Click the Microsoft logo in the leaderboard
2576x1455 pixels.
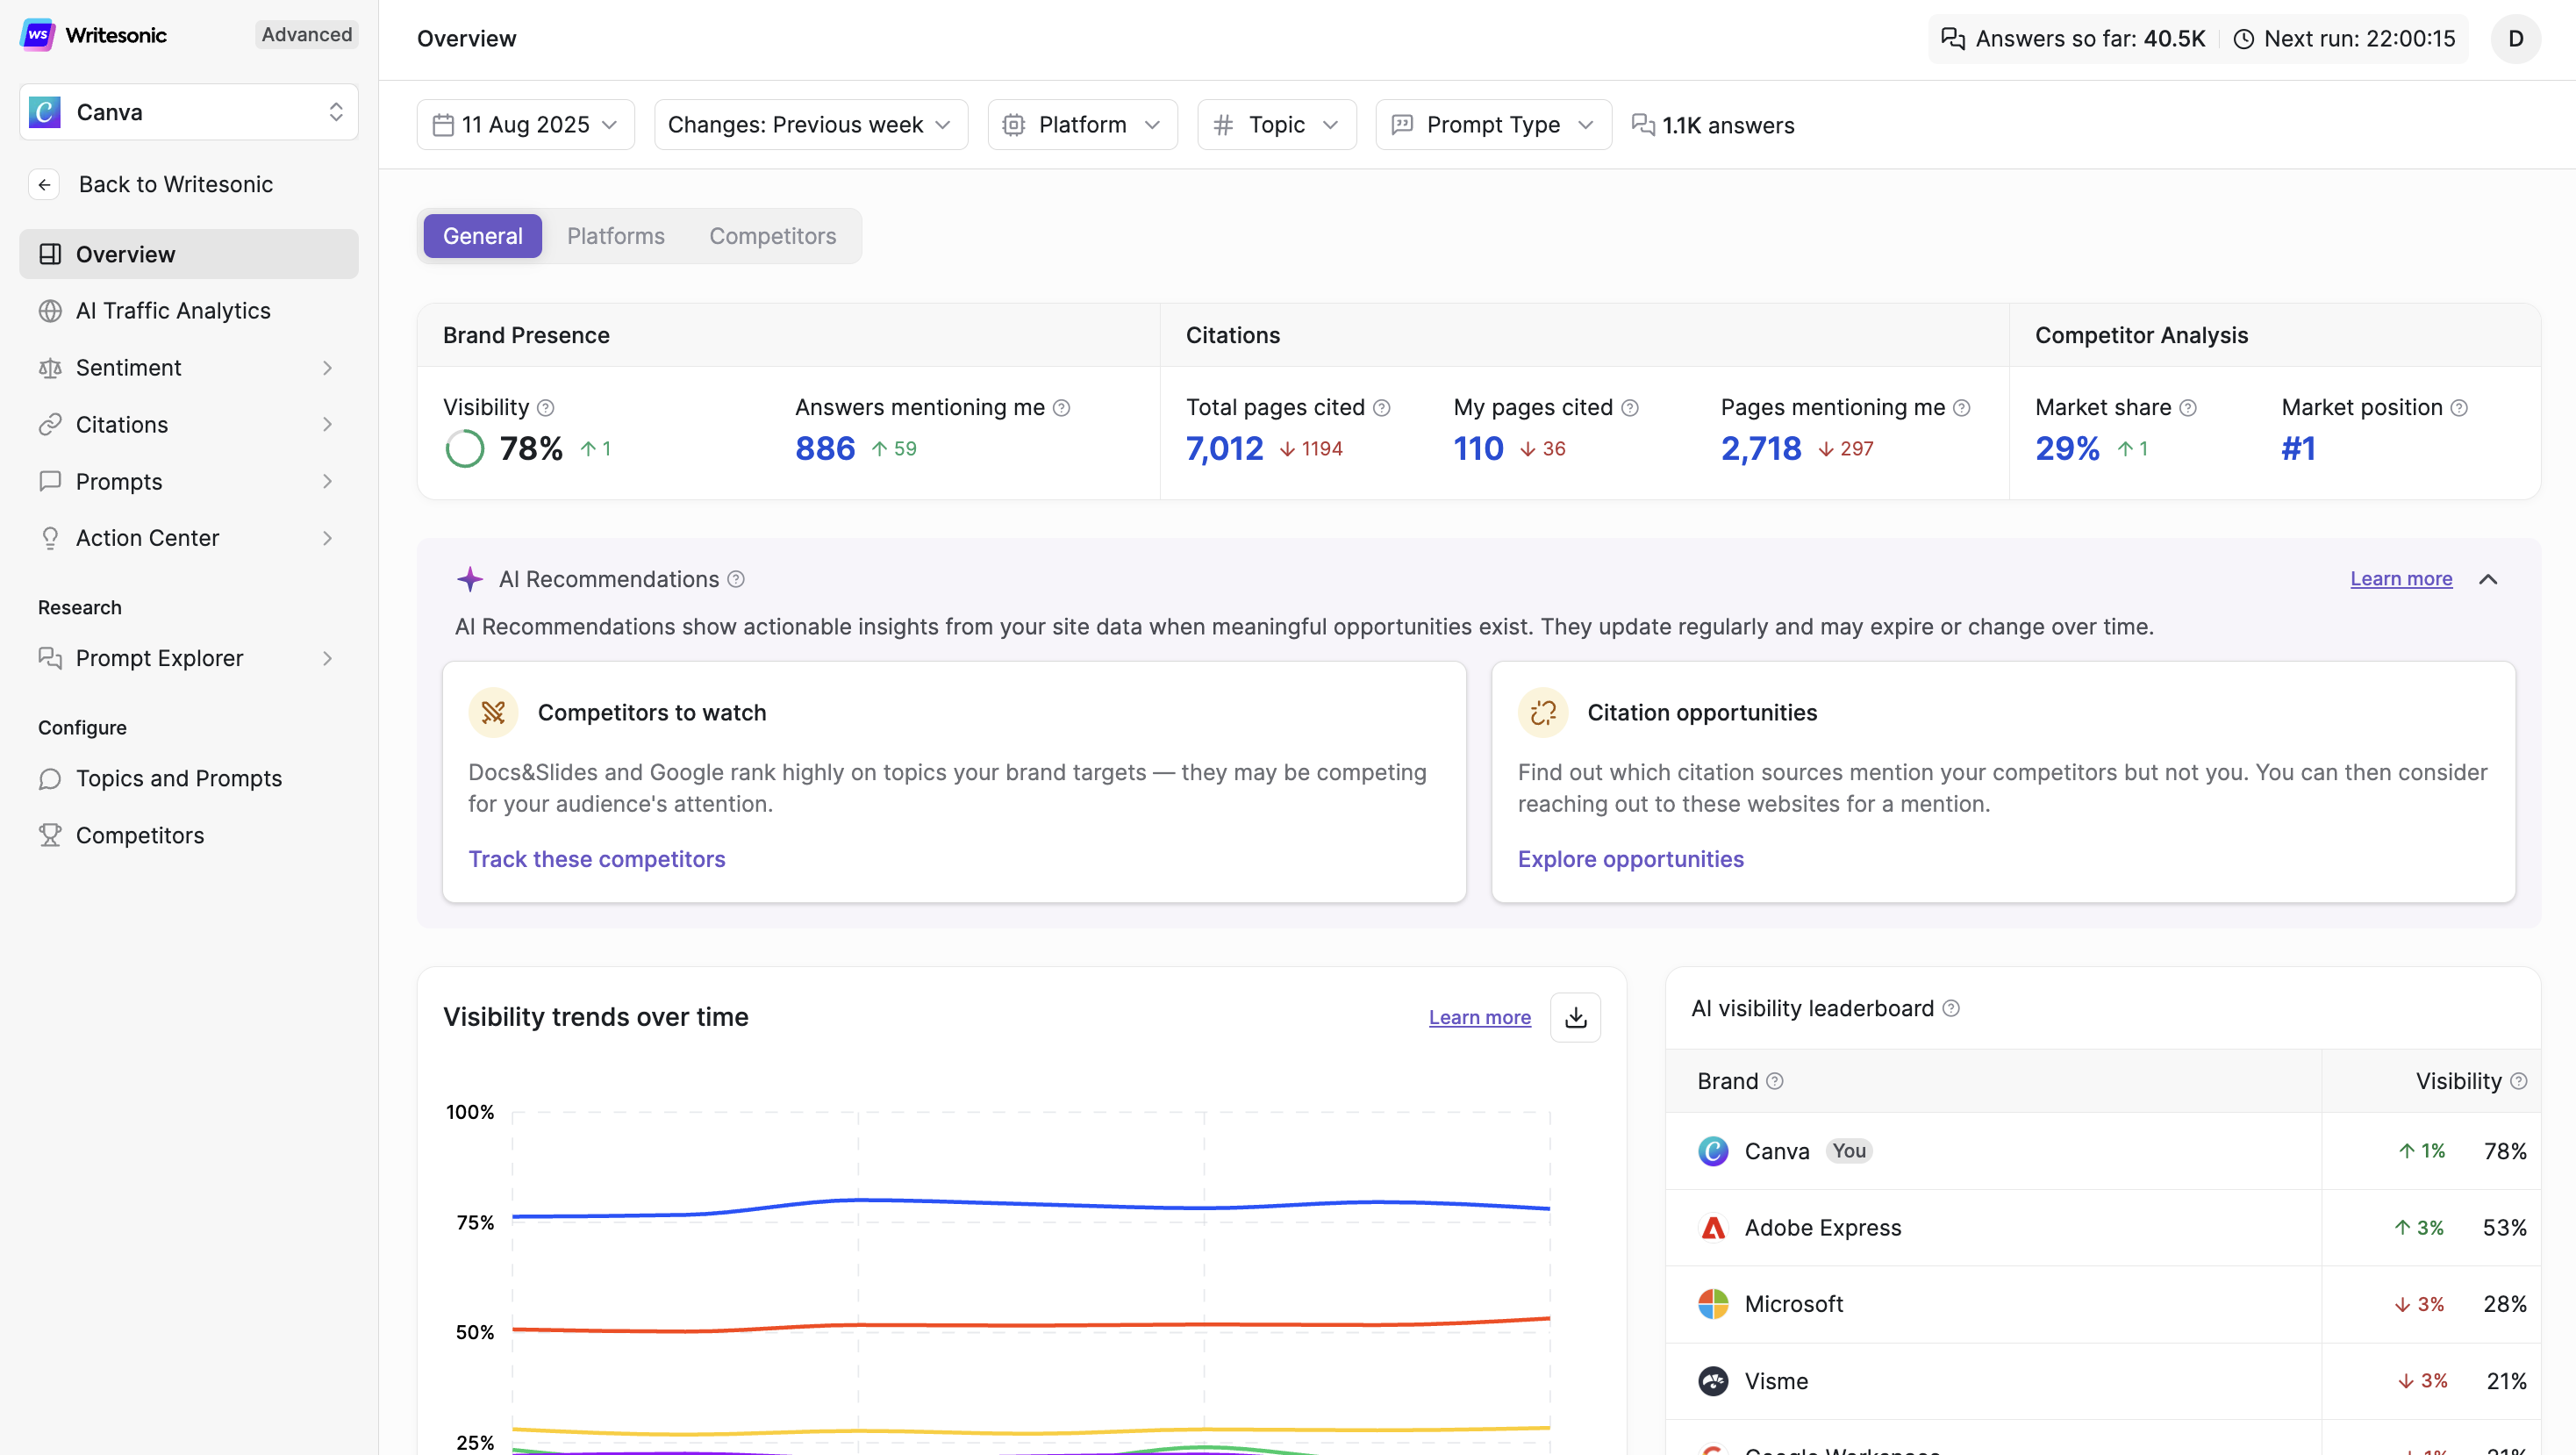(1713, 1304)
